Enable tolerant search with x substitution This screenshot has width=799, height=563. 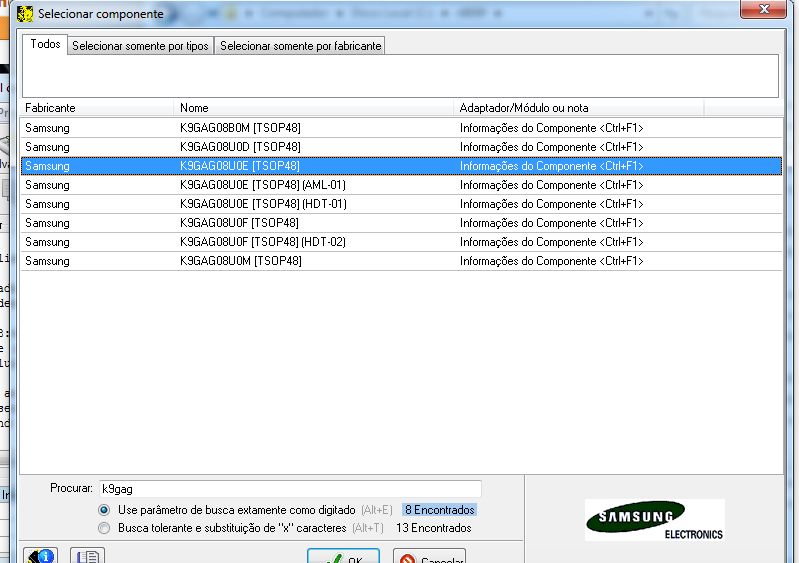point(105,528)
